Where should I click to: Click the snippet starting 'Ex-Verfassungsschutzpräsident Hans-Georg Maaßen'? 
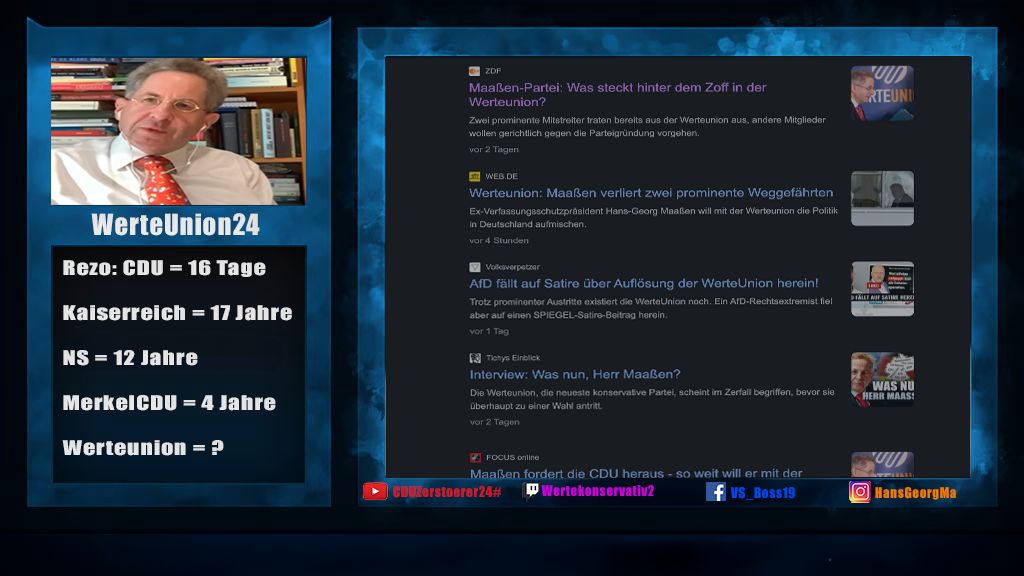(x=653, y=217)
